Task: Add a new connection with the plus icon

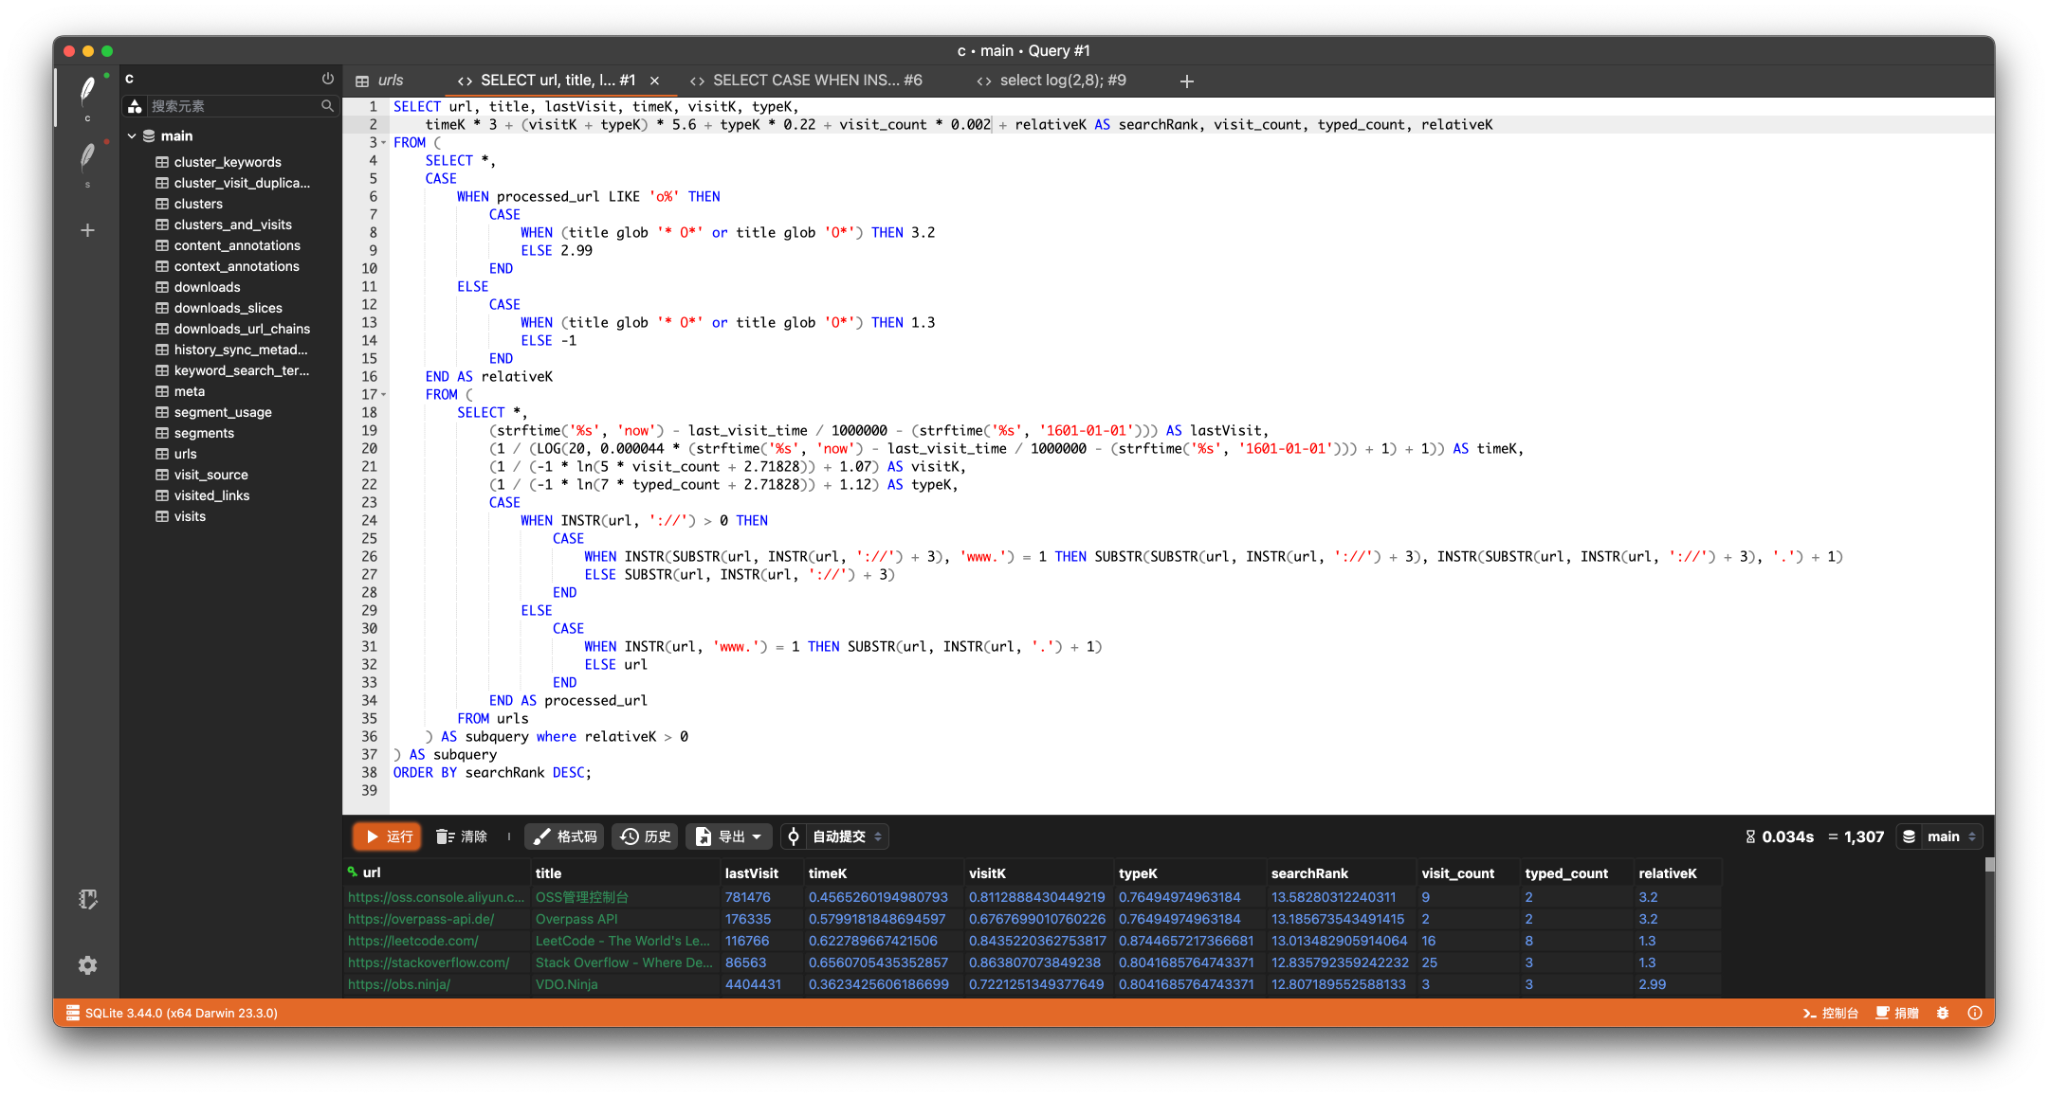Action: [x=87, y=230]
